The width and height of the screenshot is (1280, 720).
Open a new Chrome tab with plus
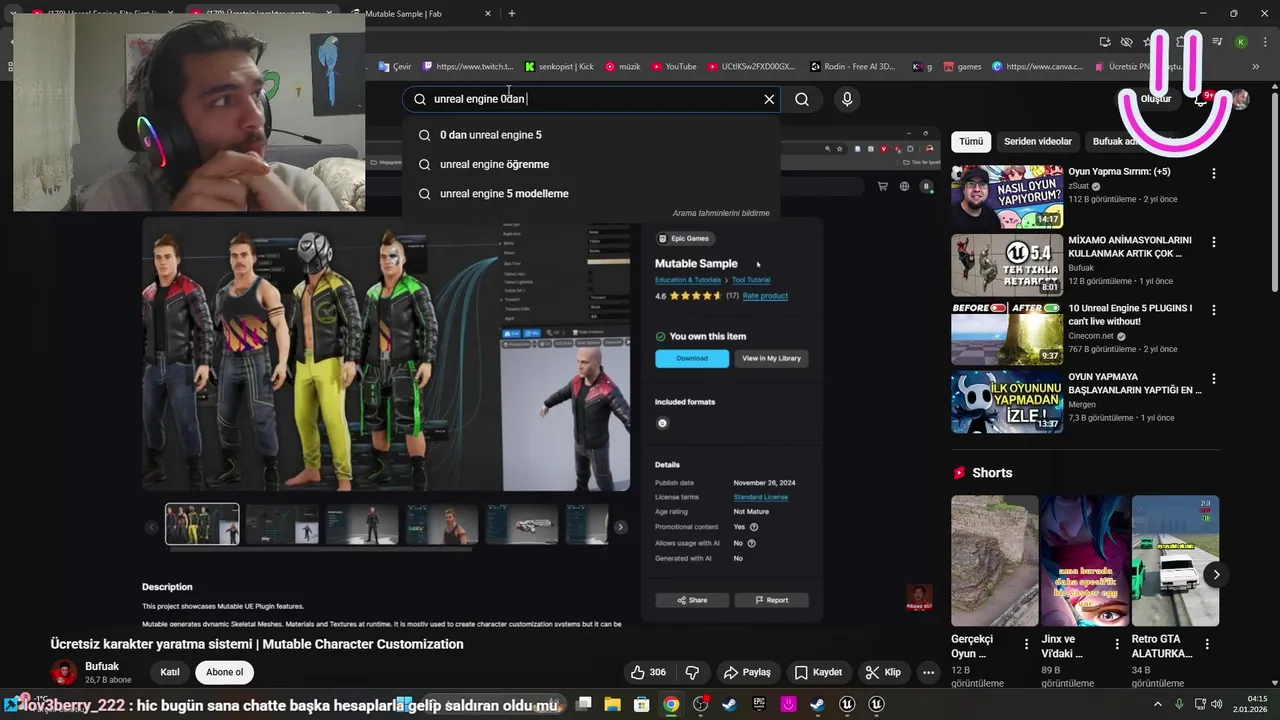coord(512,14)
